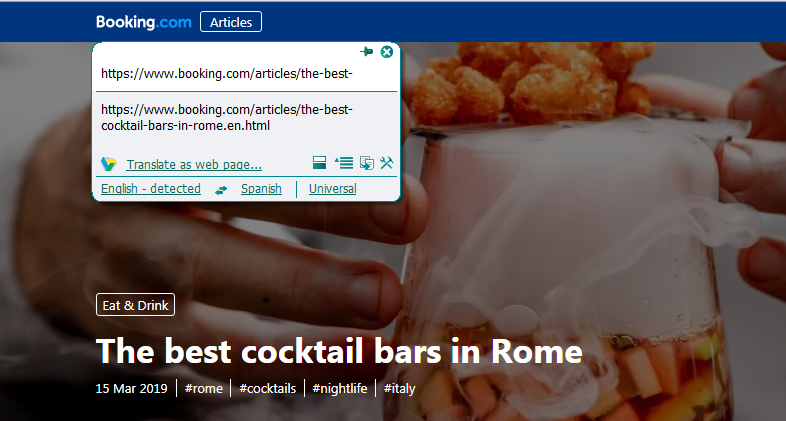Pin the translation popup window

point(366,52)
